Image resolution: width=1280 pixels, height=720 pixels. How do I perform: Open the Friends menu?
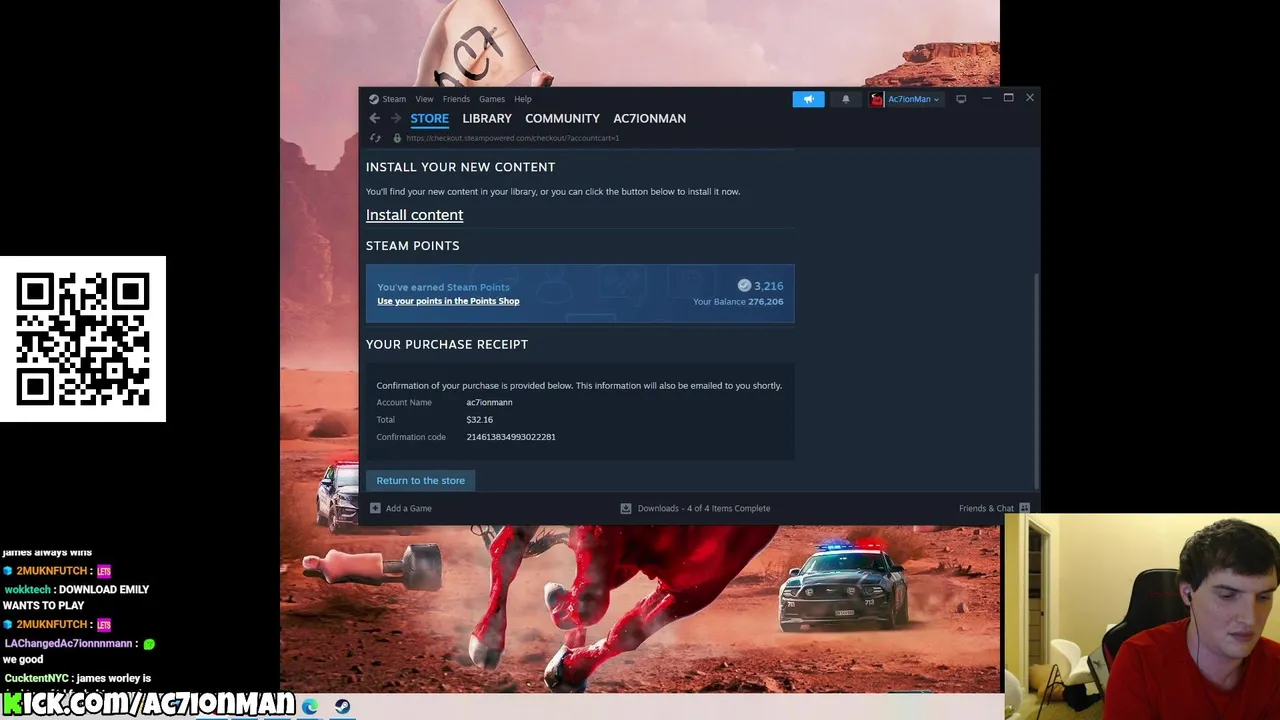(456, 99)
